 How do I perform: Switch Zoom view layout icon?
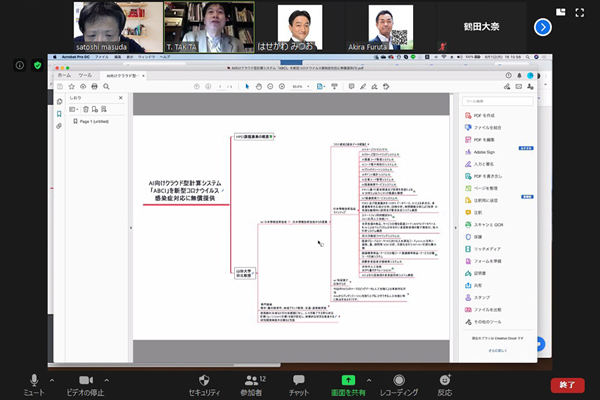point(561,12)
